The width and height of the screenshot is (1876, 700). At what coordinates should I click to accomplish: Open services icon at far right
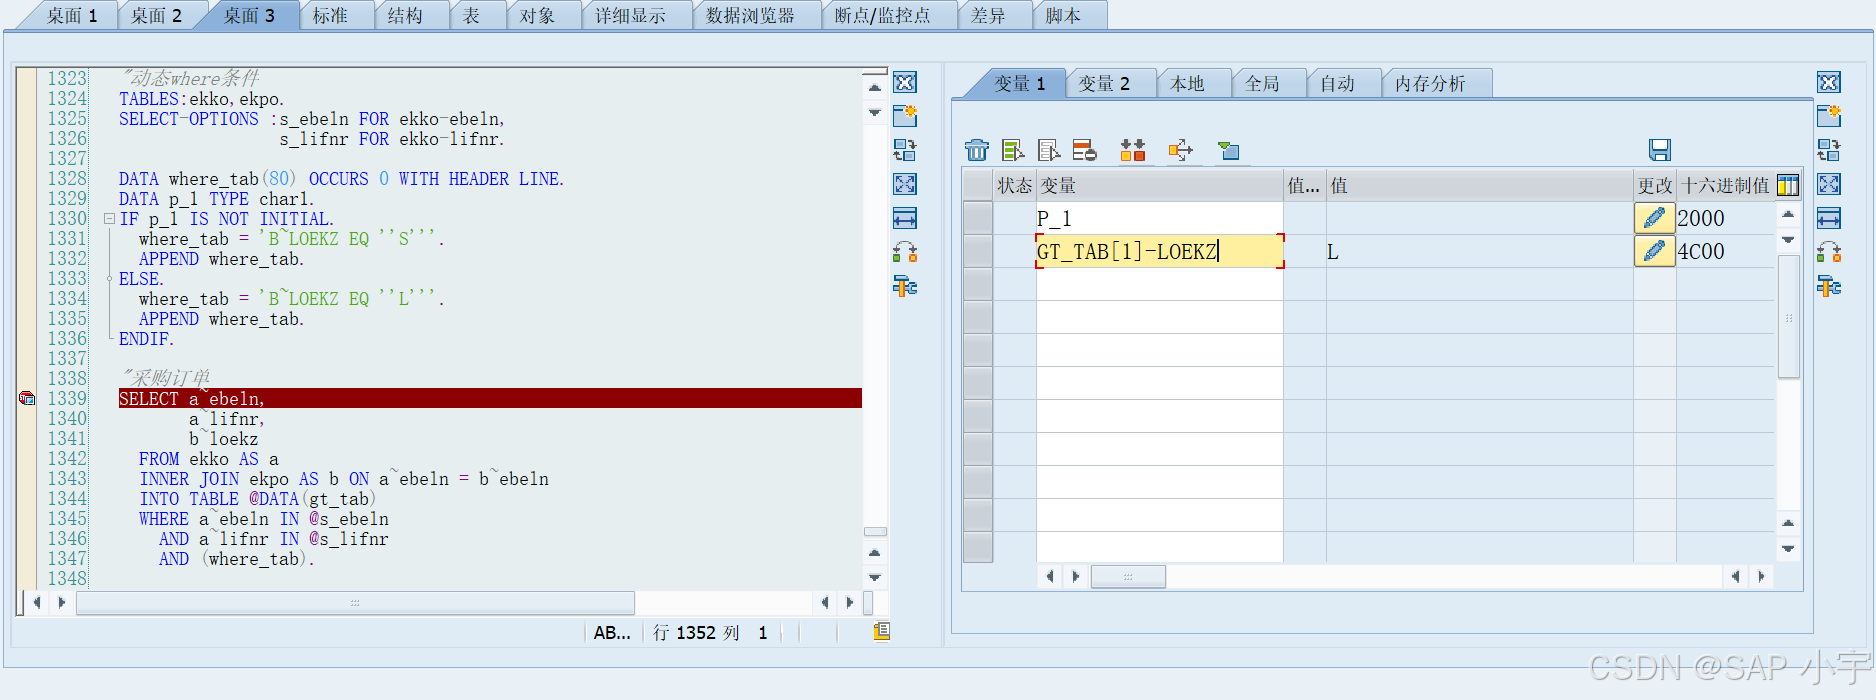tap(1829, 287)
